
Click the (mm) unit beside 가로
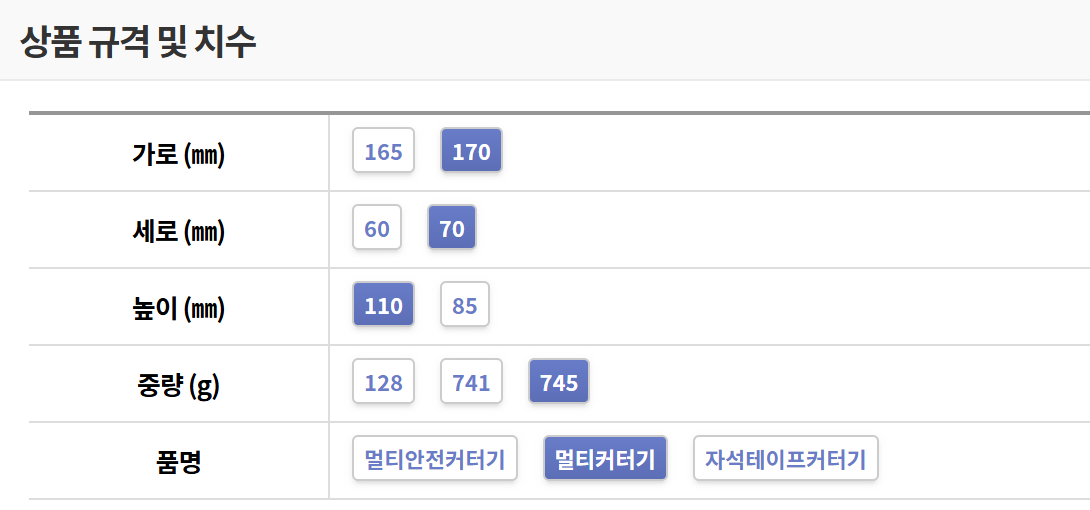coord(204,155)
